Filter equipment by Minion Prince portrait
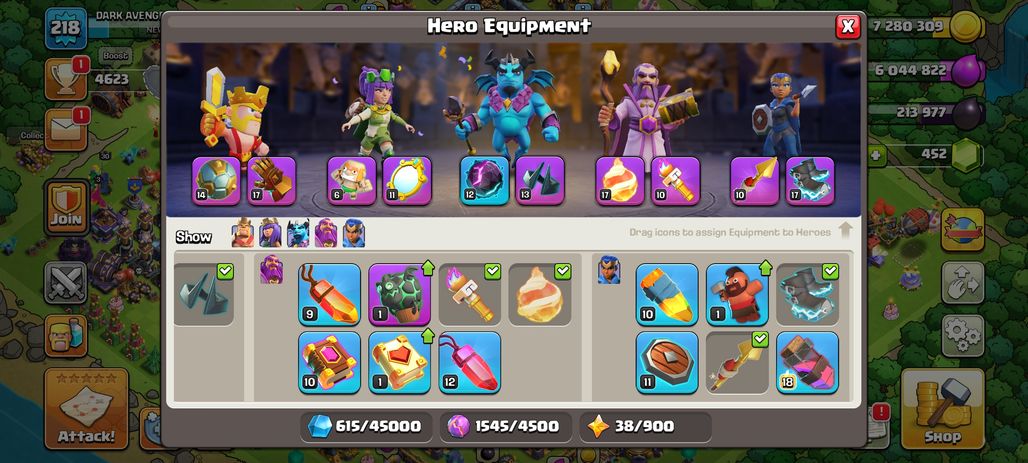Viewport: 1028px width, 463px height. click(x=298, y=233)
